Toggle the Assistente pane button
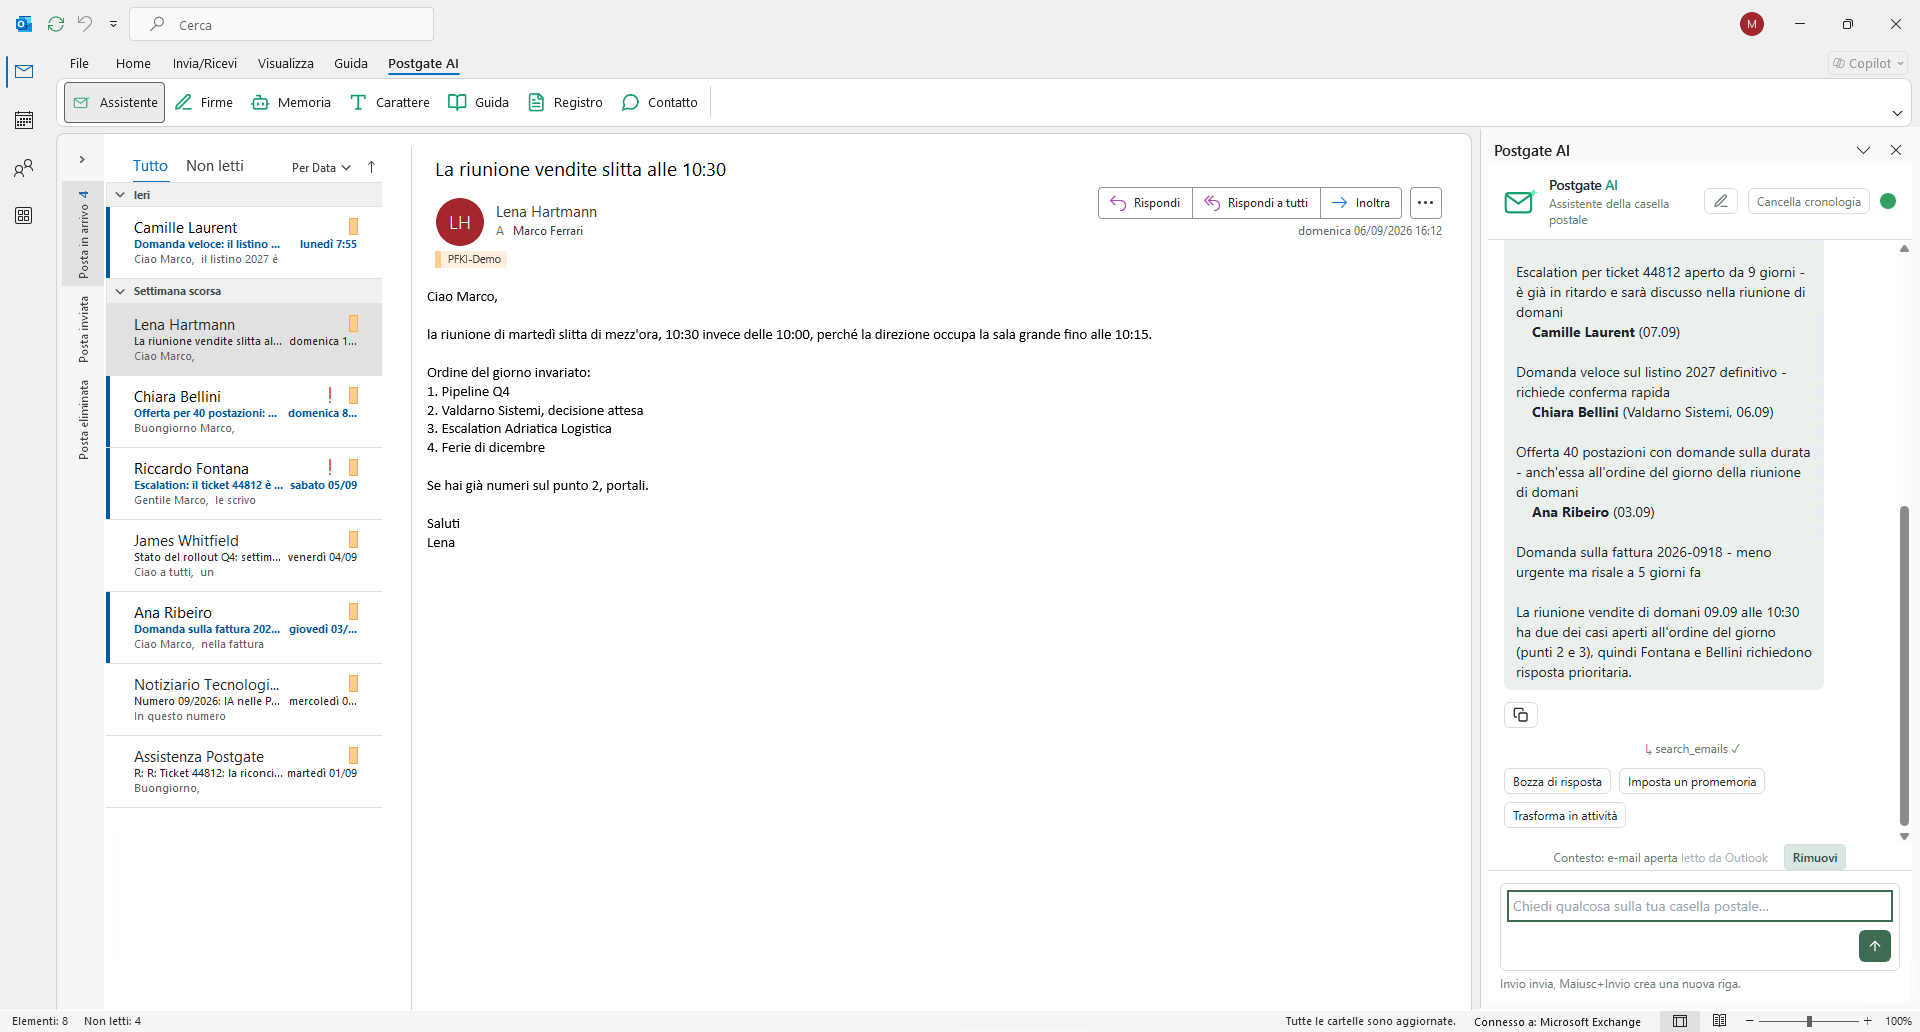This screenshot has width=1920, height=1032. coord(115,102)
